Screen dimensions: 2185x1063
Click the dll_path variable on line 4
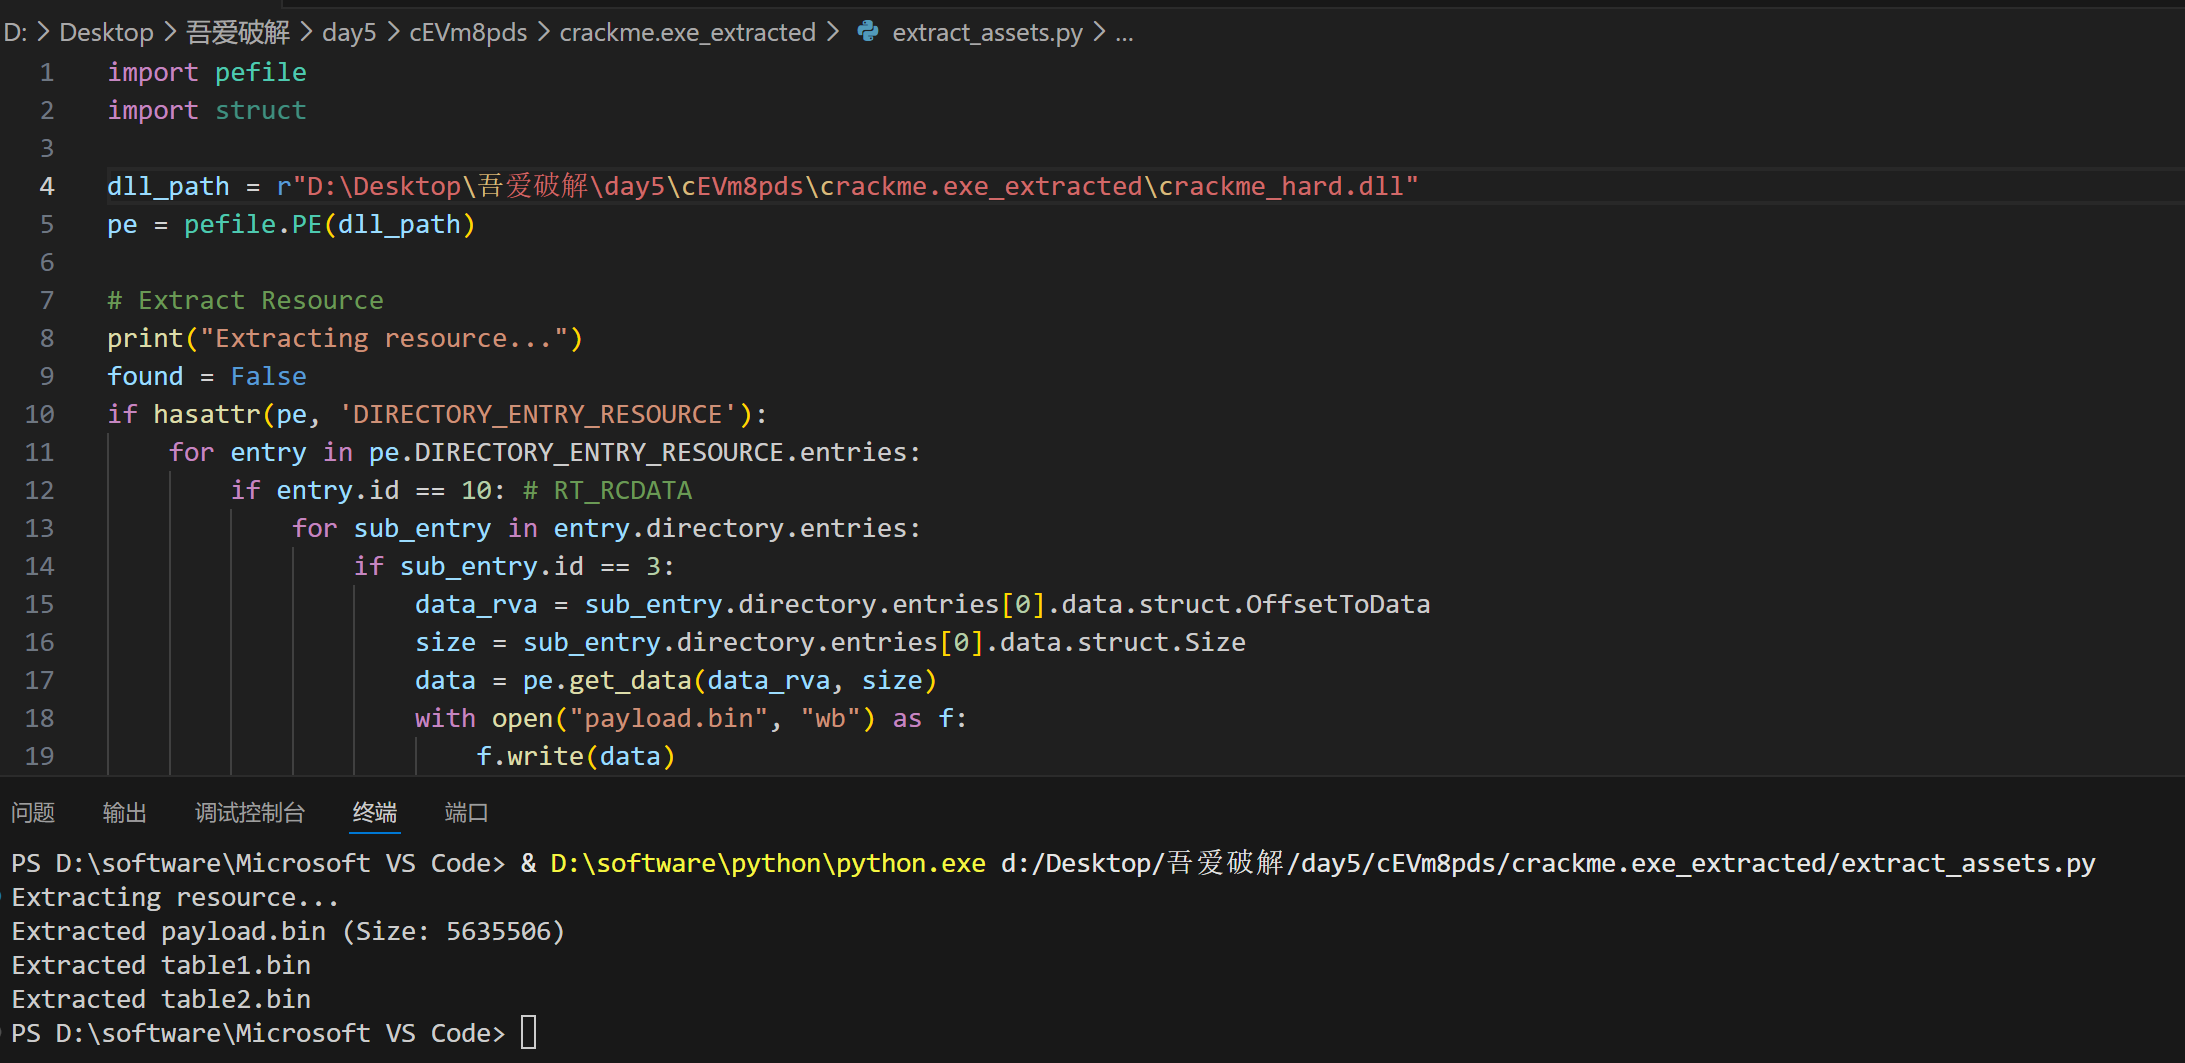[168, 187]
